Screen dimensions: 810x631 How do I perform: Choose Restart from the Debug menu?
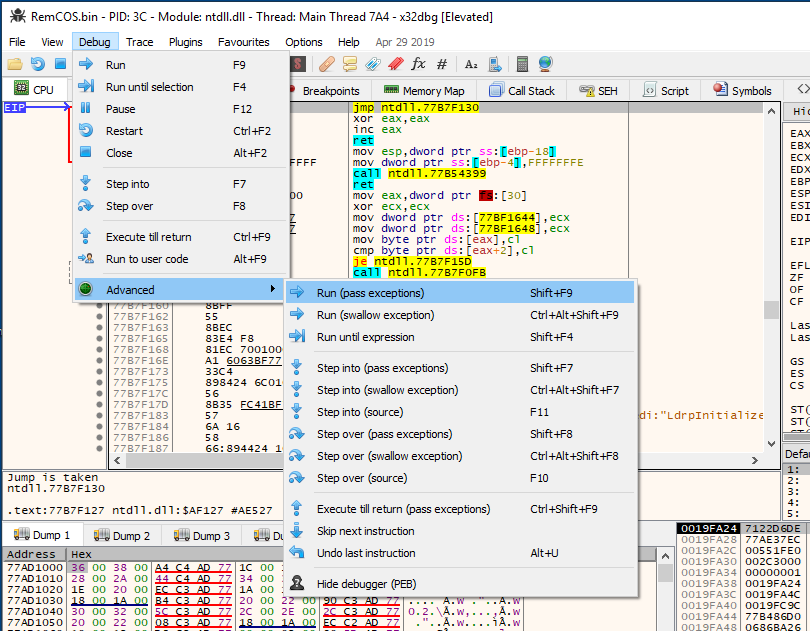[x=180, y=131]
